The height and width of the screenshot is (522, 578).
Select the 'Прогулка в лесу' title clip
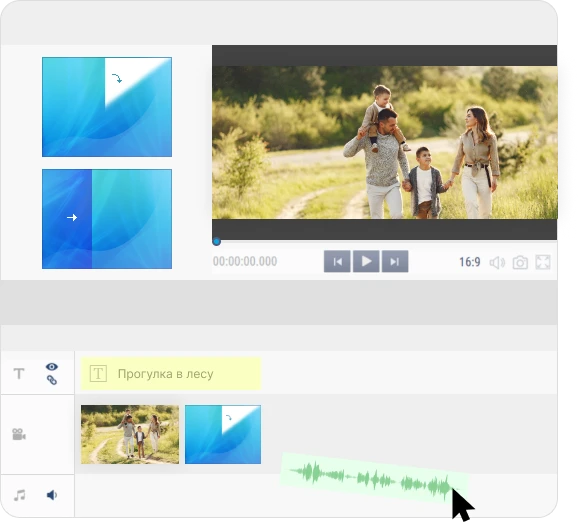171,373
